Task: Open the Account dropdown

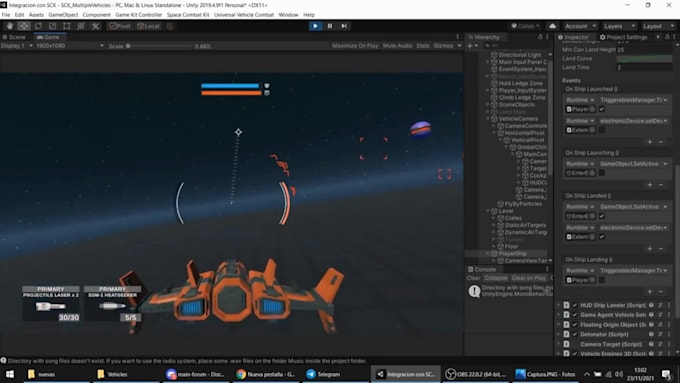Action: (580, 26)
